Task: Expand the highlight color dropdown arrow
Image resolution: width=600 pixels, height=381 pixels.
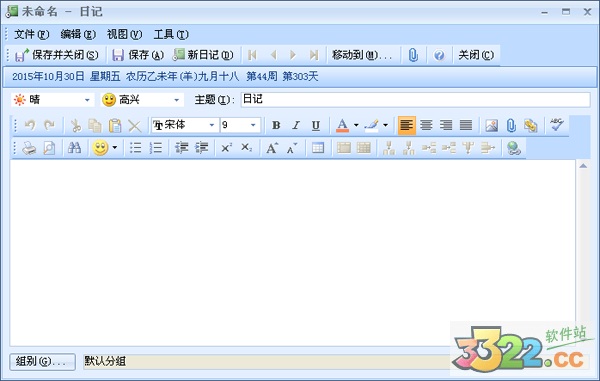Action: click(385, 125)
